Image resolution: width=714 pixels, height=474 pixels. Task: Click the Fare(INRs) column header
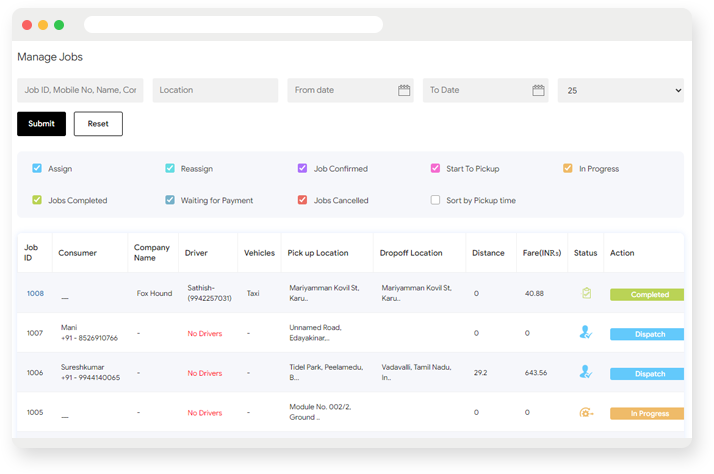[x=542, y=253]
